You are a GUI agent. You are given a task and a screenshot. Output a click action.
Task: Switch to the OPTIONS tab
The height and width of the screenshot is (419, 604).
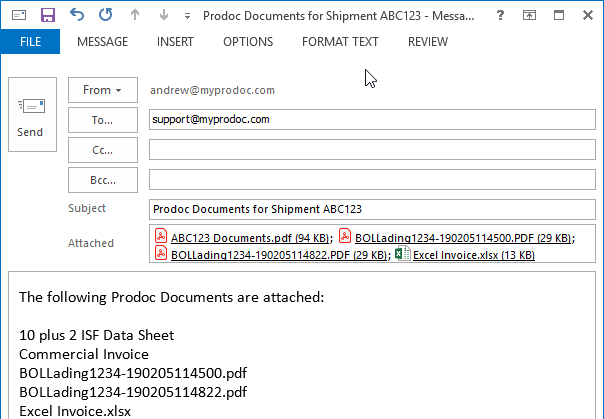248,42
